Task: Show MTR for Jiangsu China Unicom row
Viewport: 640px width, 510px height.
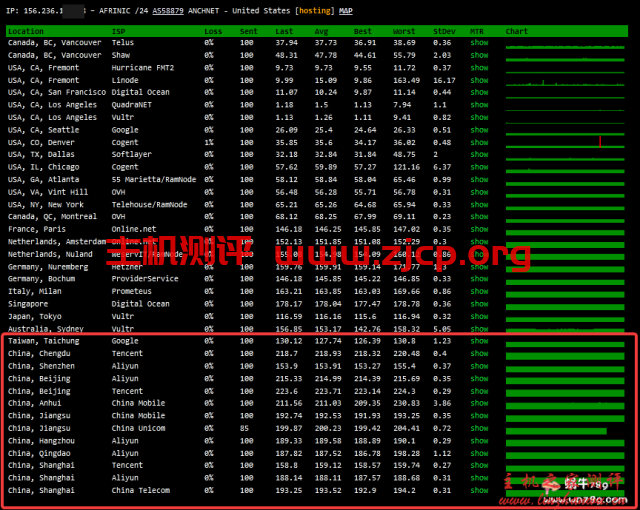Action: (x=479, y=428)
